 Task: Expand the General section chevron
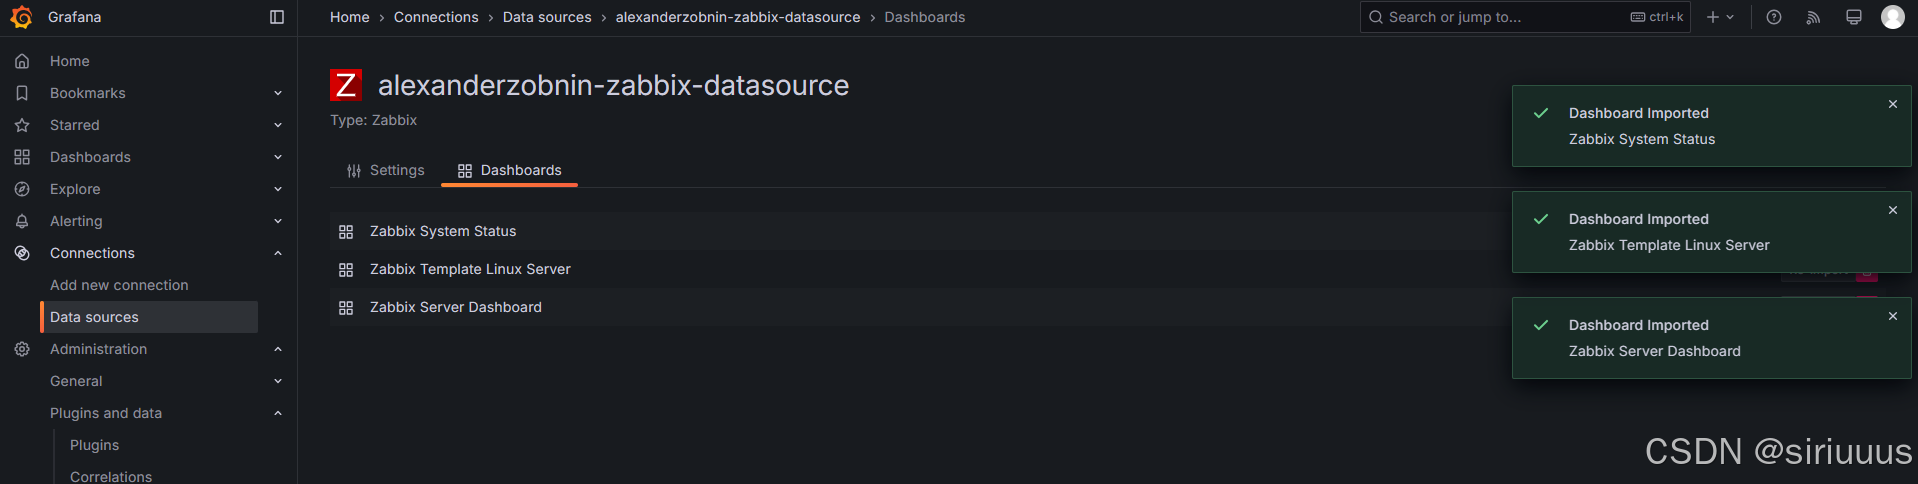(278, 381)
